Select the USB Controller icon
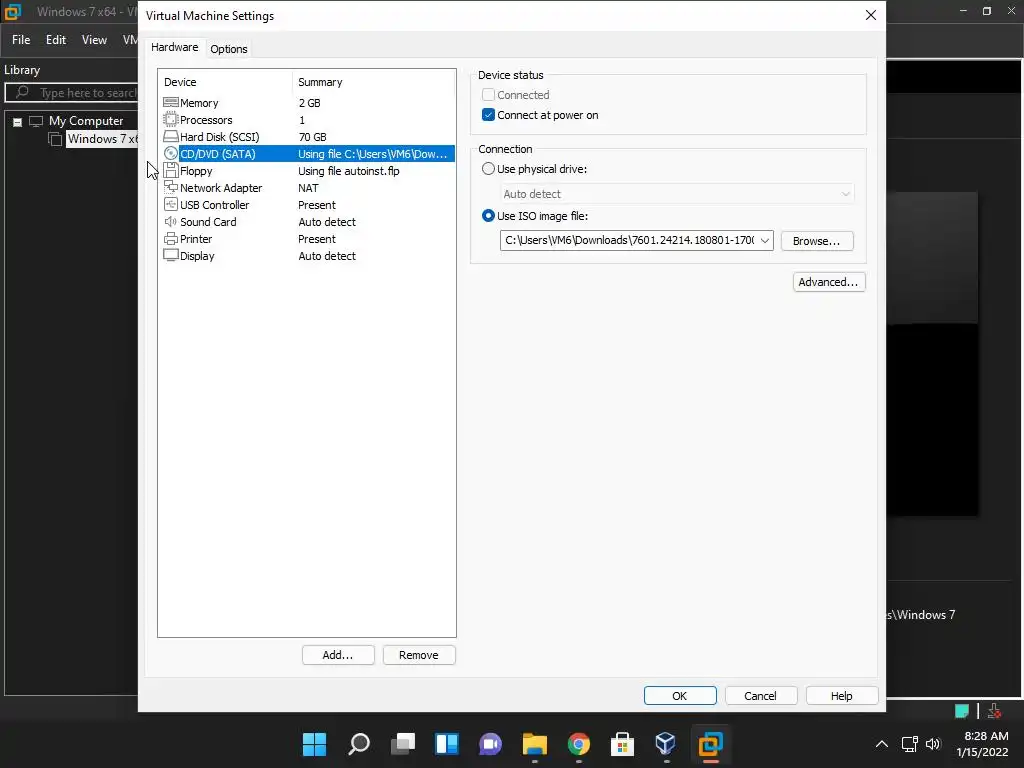 [170, 204]
